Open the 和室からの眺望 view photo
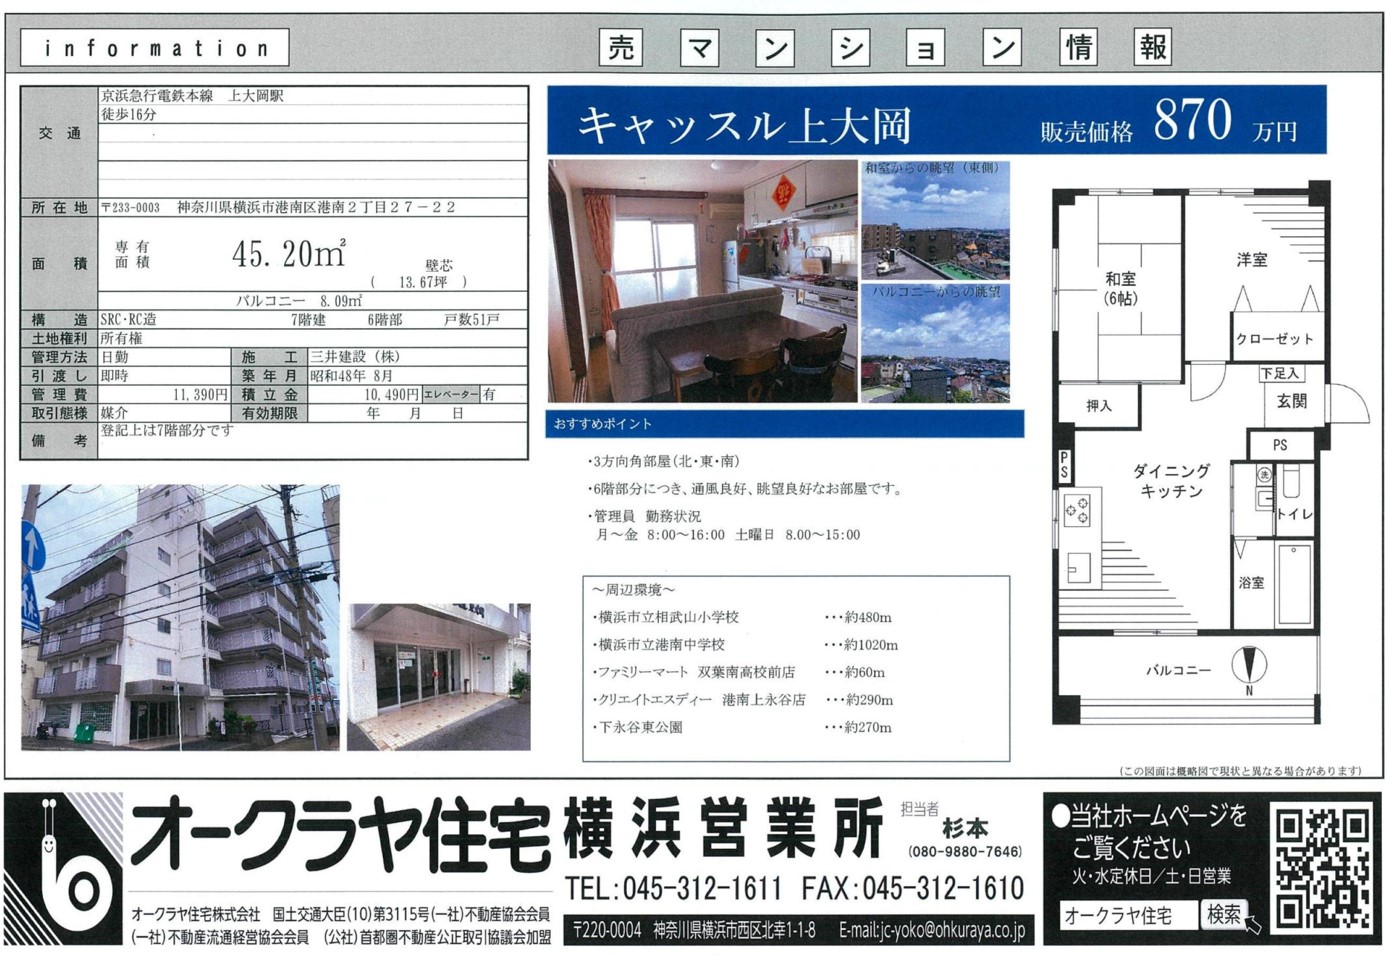Image resolution: width=1386 pixels, height=956 pixels. coord(935,220)
